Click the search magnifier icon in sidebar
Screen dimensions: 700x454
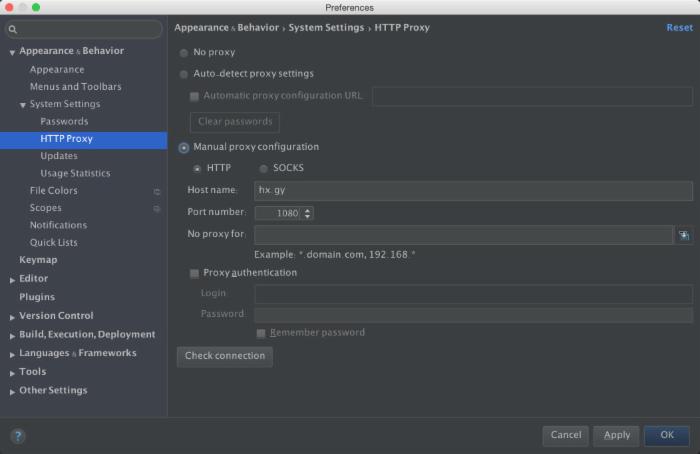click(14, 30)
